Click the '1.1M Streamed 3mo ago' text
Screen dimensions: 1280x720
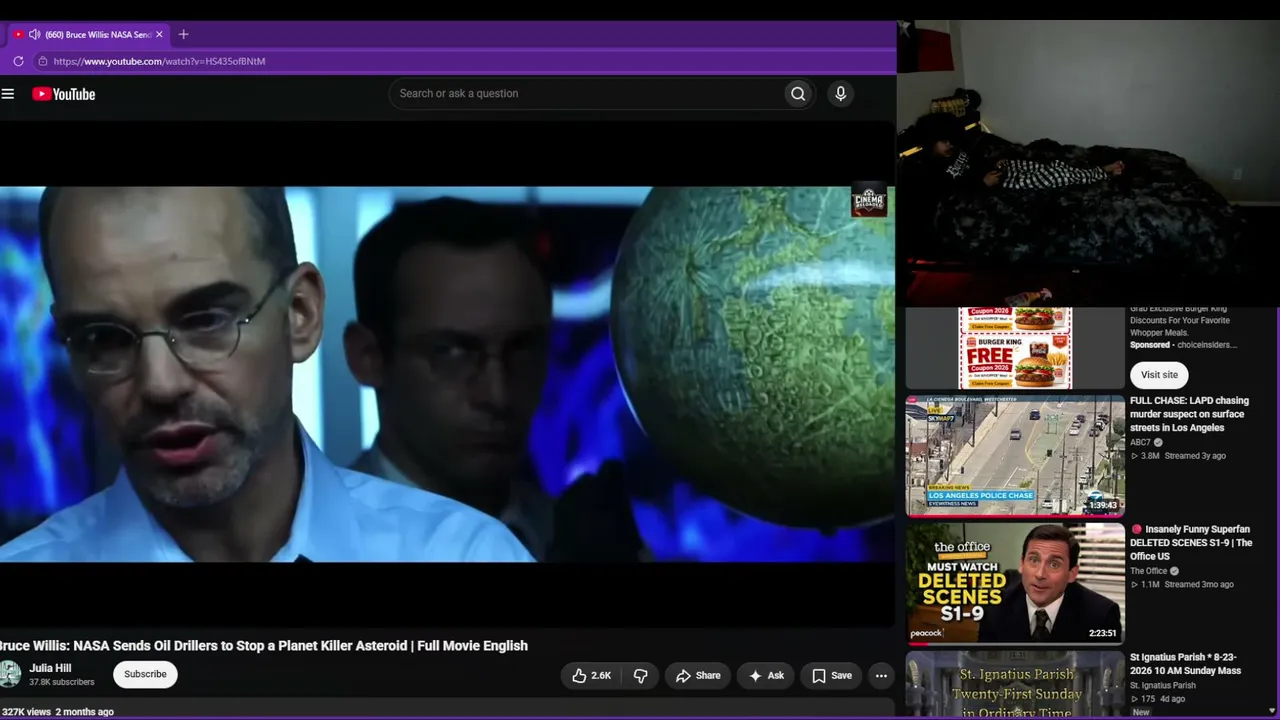coord(1183,584)
